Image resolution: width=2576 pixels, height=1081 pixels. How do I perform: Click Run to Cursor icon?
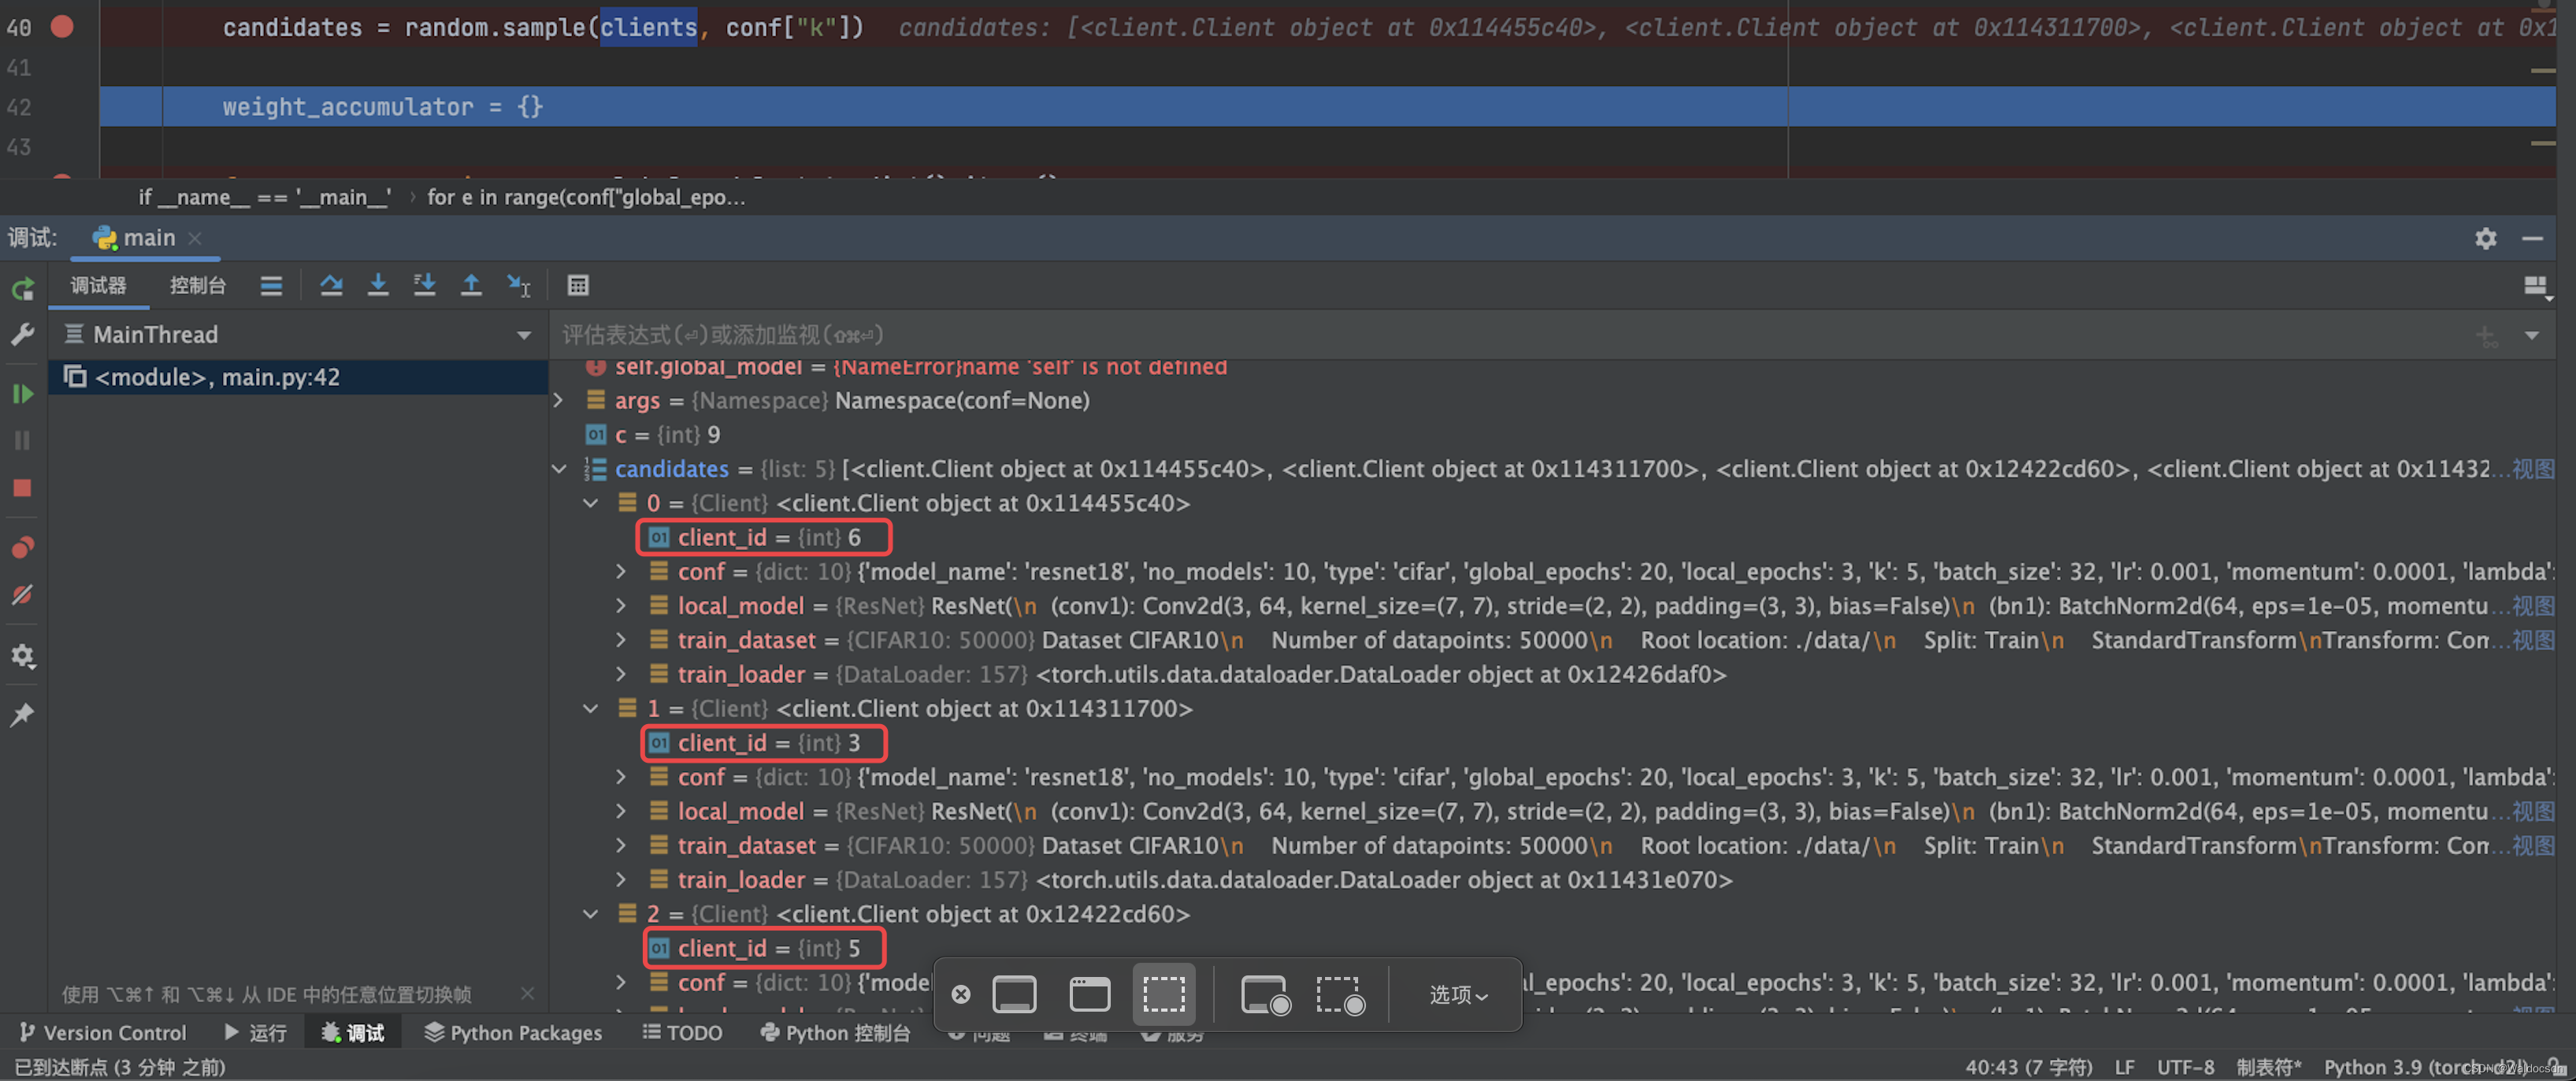(518, 286)
